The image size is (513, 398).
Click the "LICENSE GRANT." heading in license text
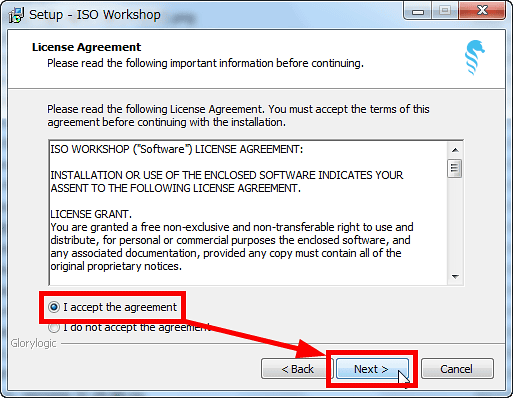click(91, 214)
